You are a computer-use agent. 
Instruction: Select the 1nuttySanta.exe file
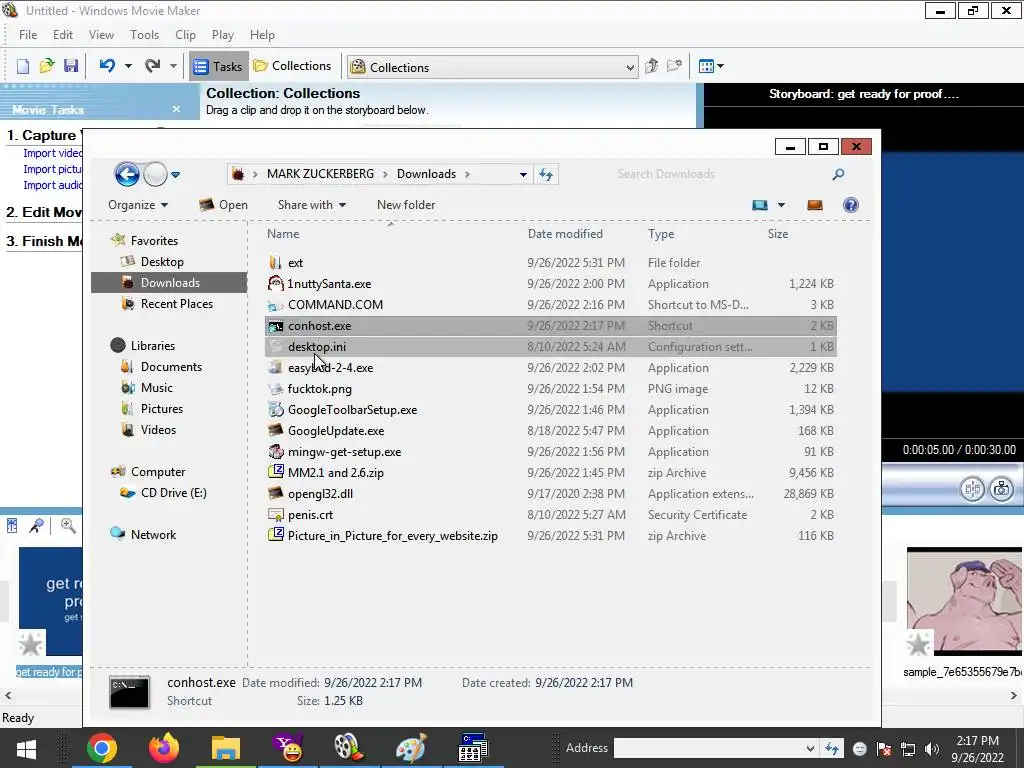click(329, 284)
